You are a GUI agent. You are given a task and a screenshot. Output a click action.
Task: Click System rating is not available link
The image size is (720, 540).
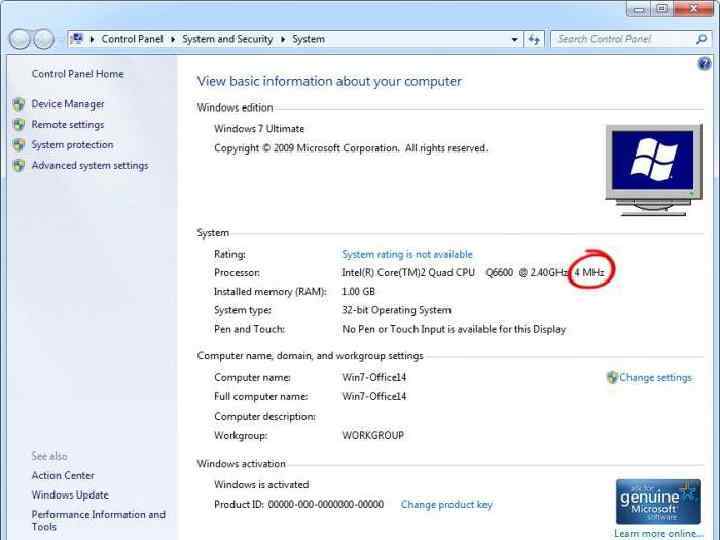(x=407, y=254)
